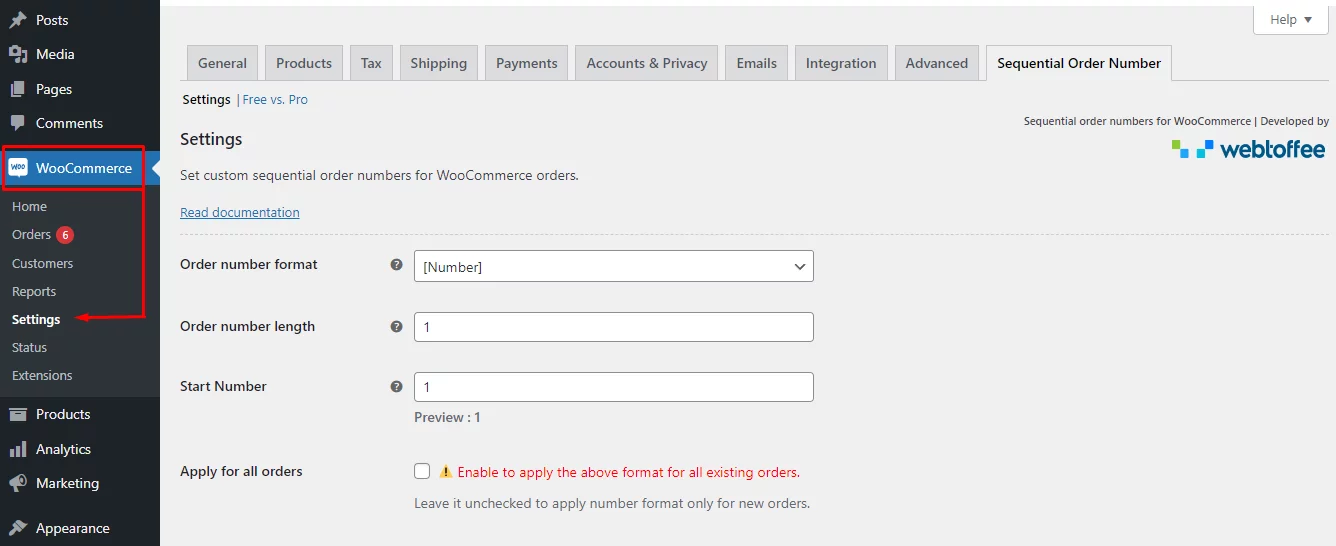Image resolution: width=1336 pixels, height=546 pixels.
Task: Click the Pages icon in sidebar
Action: [x=18, y=89]
